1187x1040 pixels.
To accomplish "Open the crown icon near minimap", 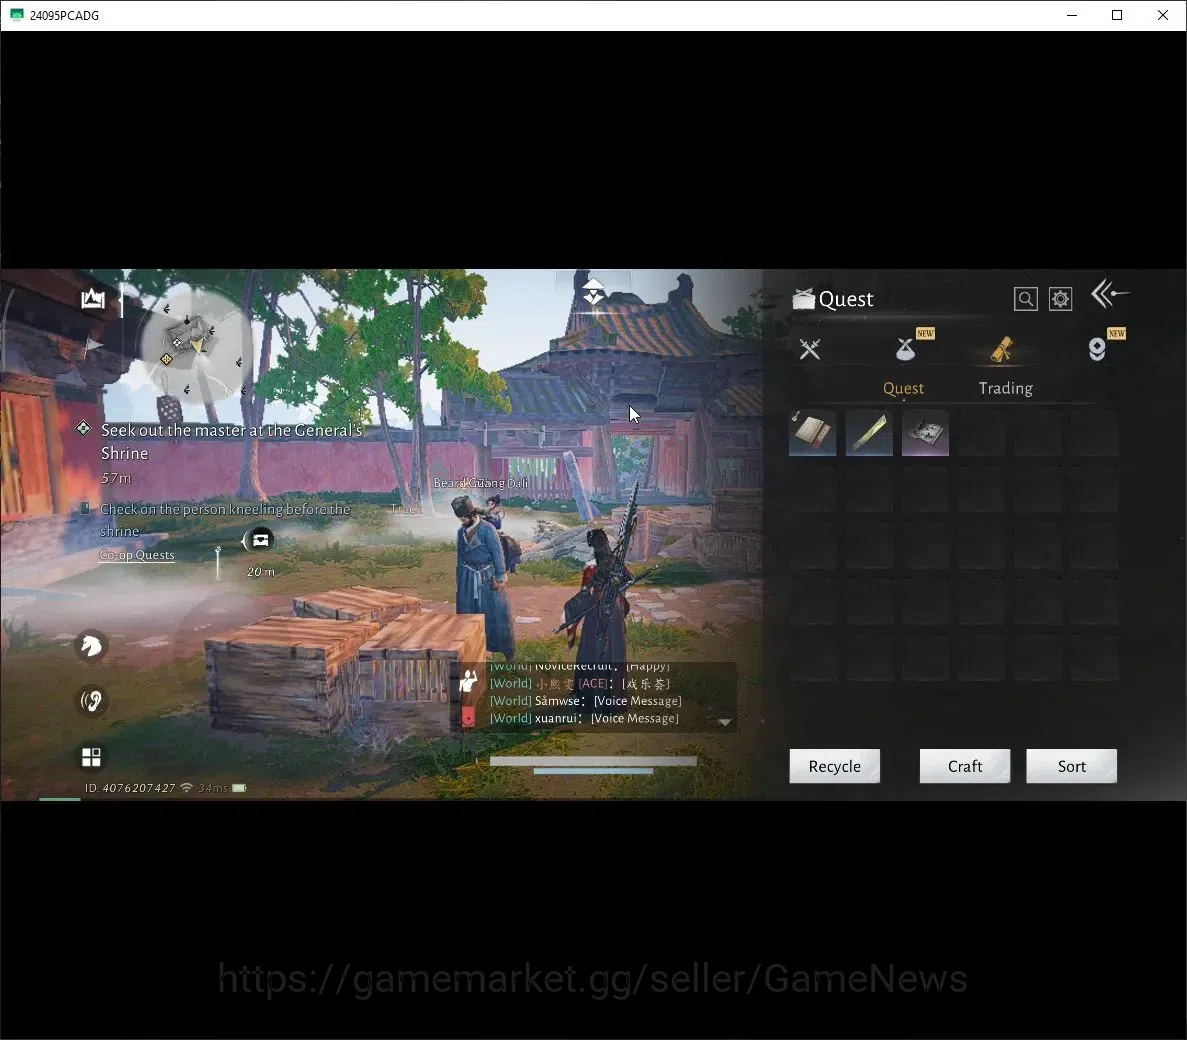I will tap(93, 298).
